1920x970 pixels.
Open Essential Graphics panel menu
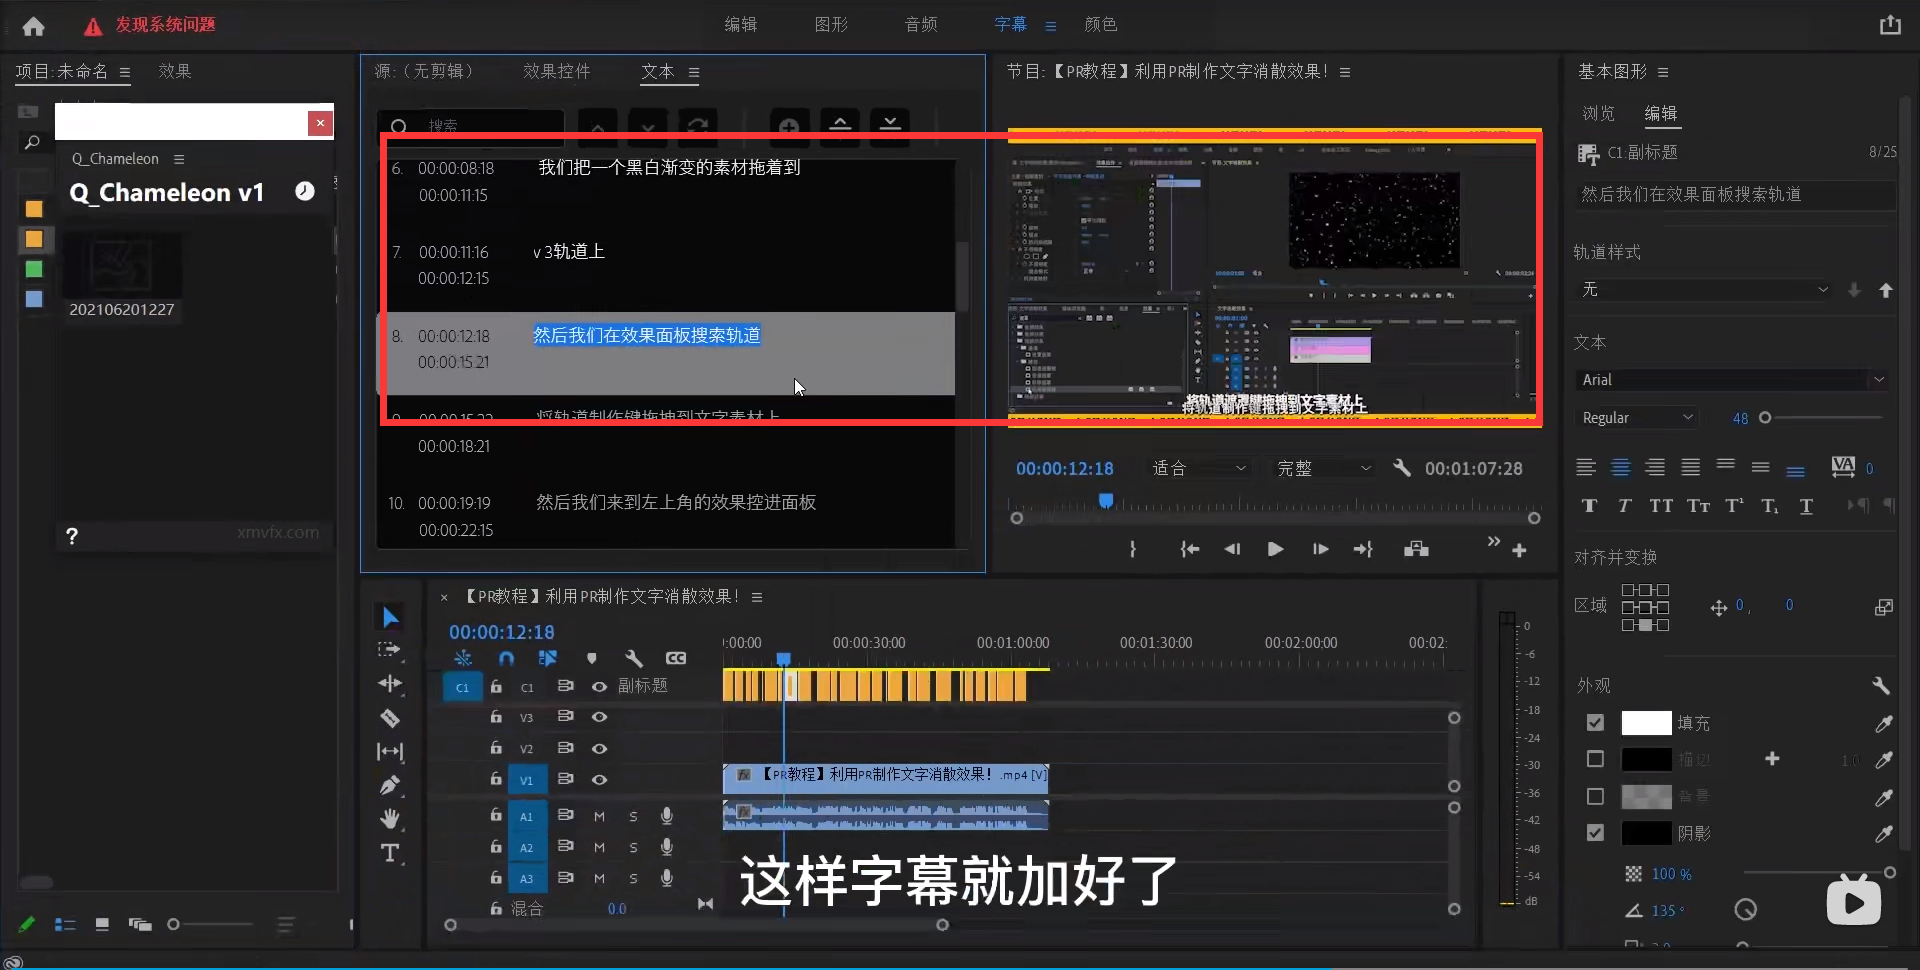(1663, 72)
